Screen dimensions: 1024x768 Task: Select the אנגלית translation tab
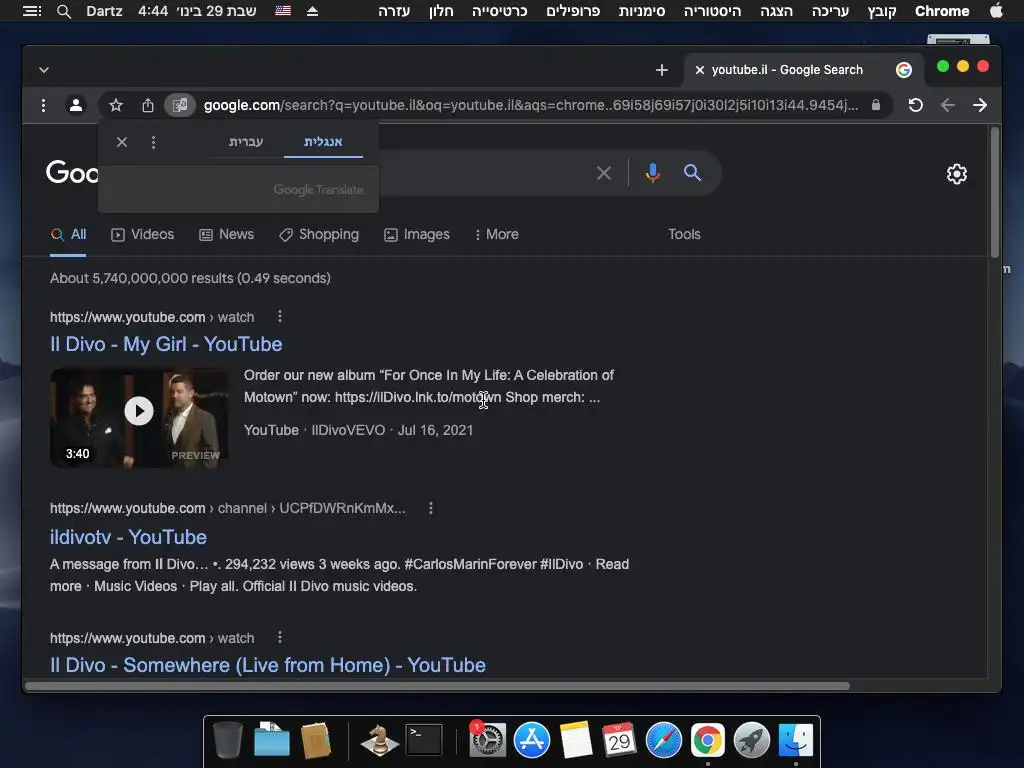[323, 142]
